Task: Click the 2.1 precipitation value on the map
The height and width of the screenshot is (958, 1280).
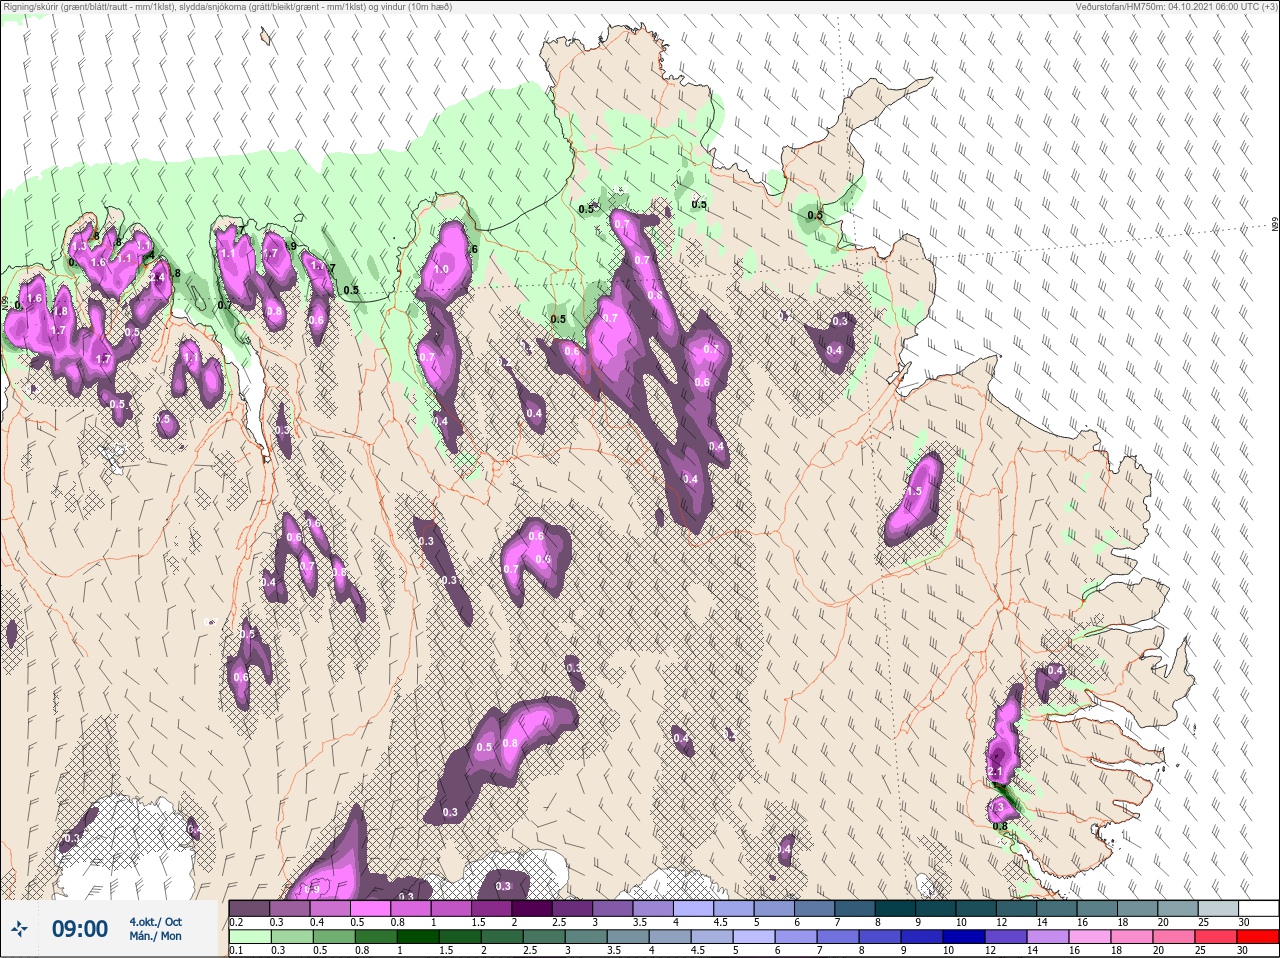Action: point(996,772)
